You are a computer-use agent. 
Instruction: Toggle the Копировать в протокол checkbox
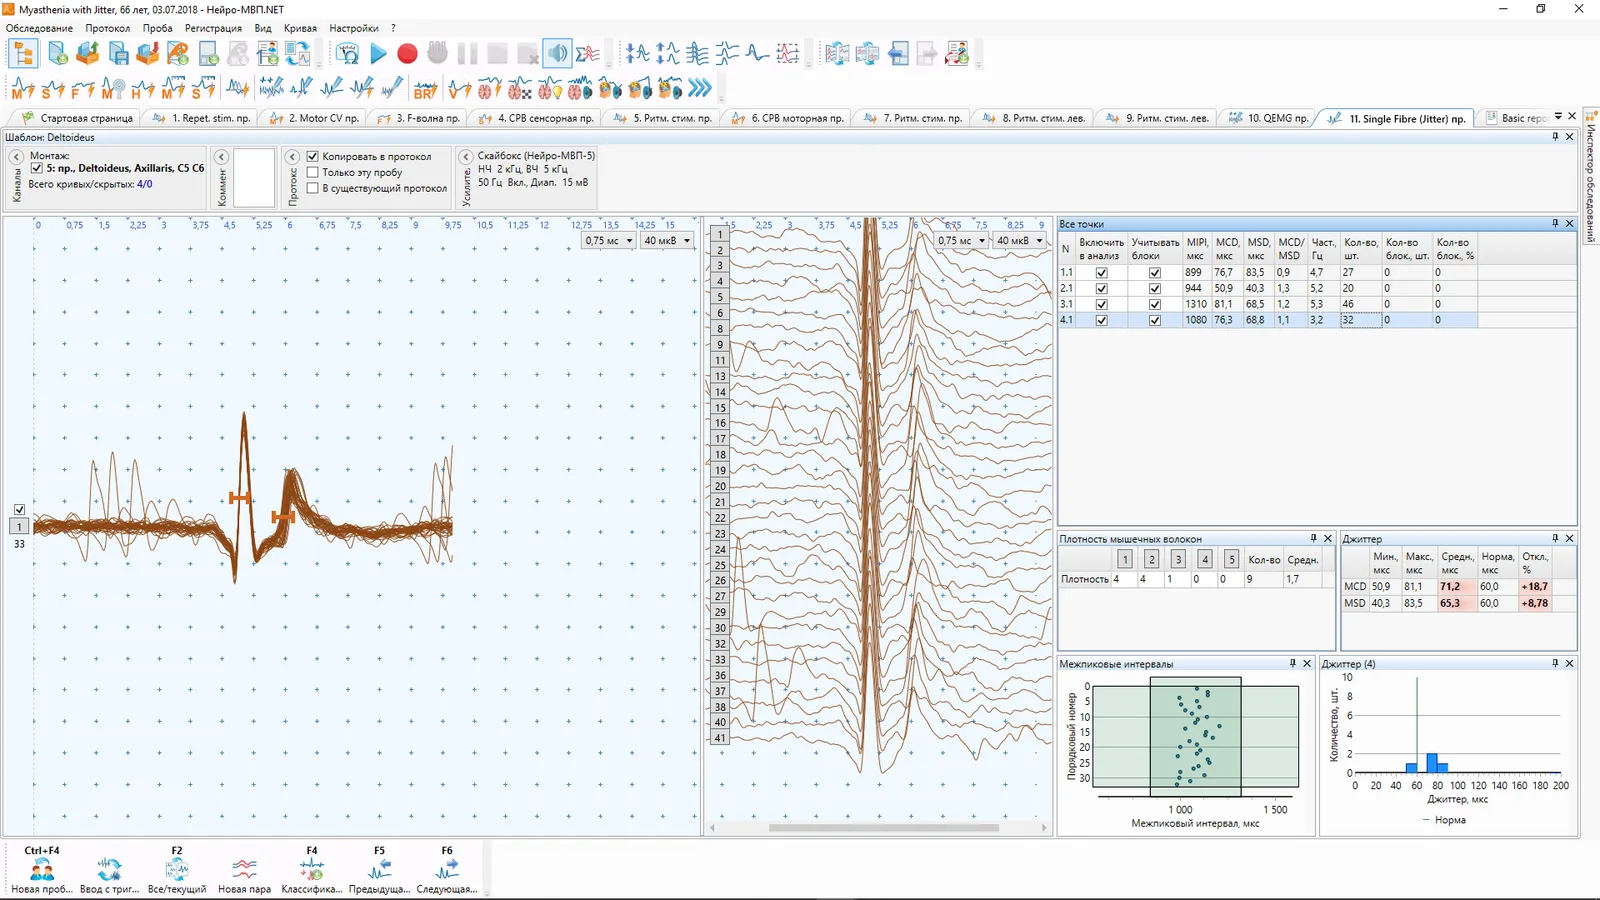tap(313, 156)
